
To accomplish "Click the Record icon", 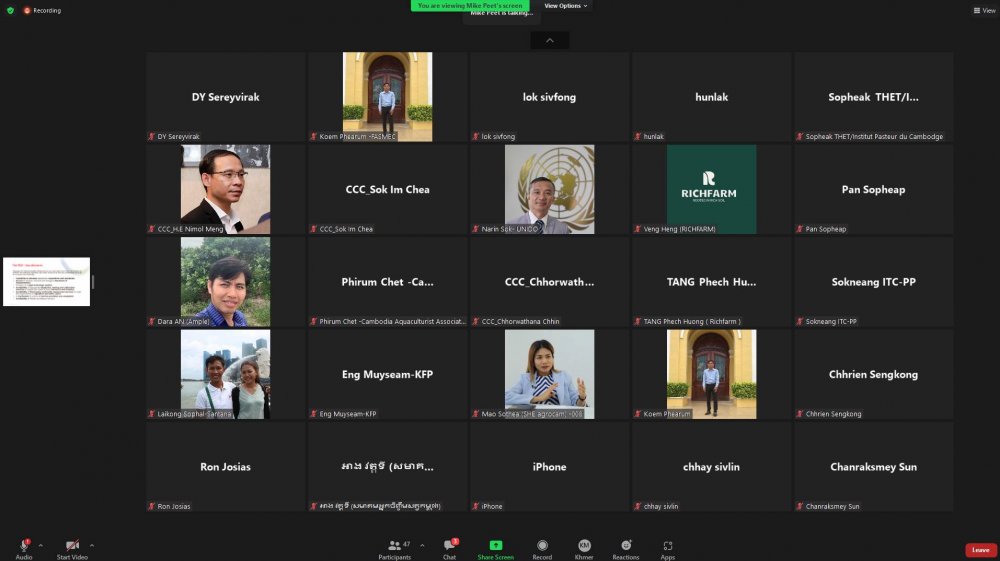I will [542, 545].
